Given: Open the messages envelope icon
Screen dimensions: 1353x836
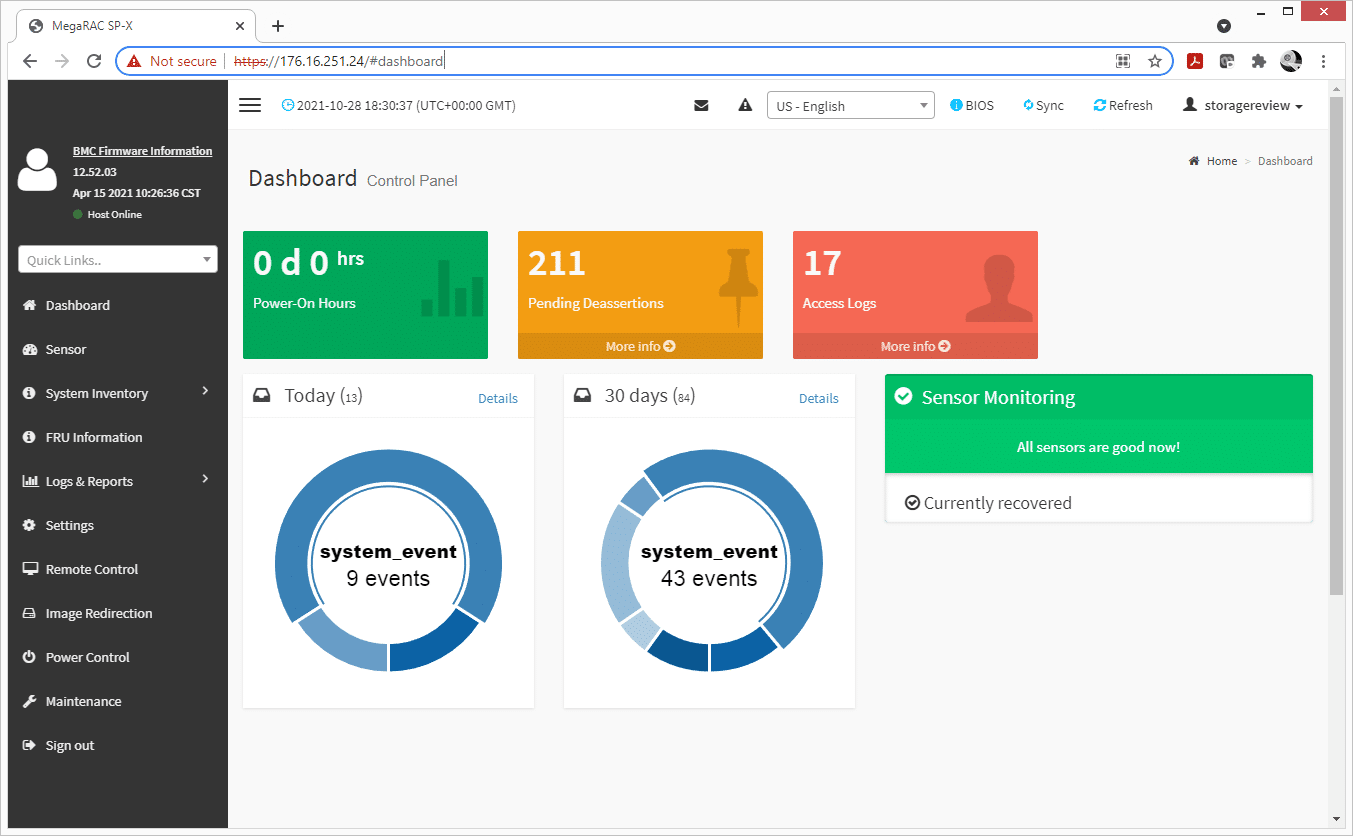Looking at the screenshot, I should [701, 105].
